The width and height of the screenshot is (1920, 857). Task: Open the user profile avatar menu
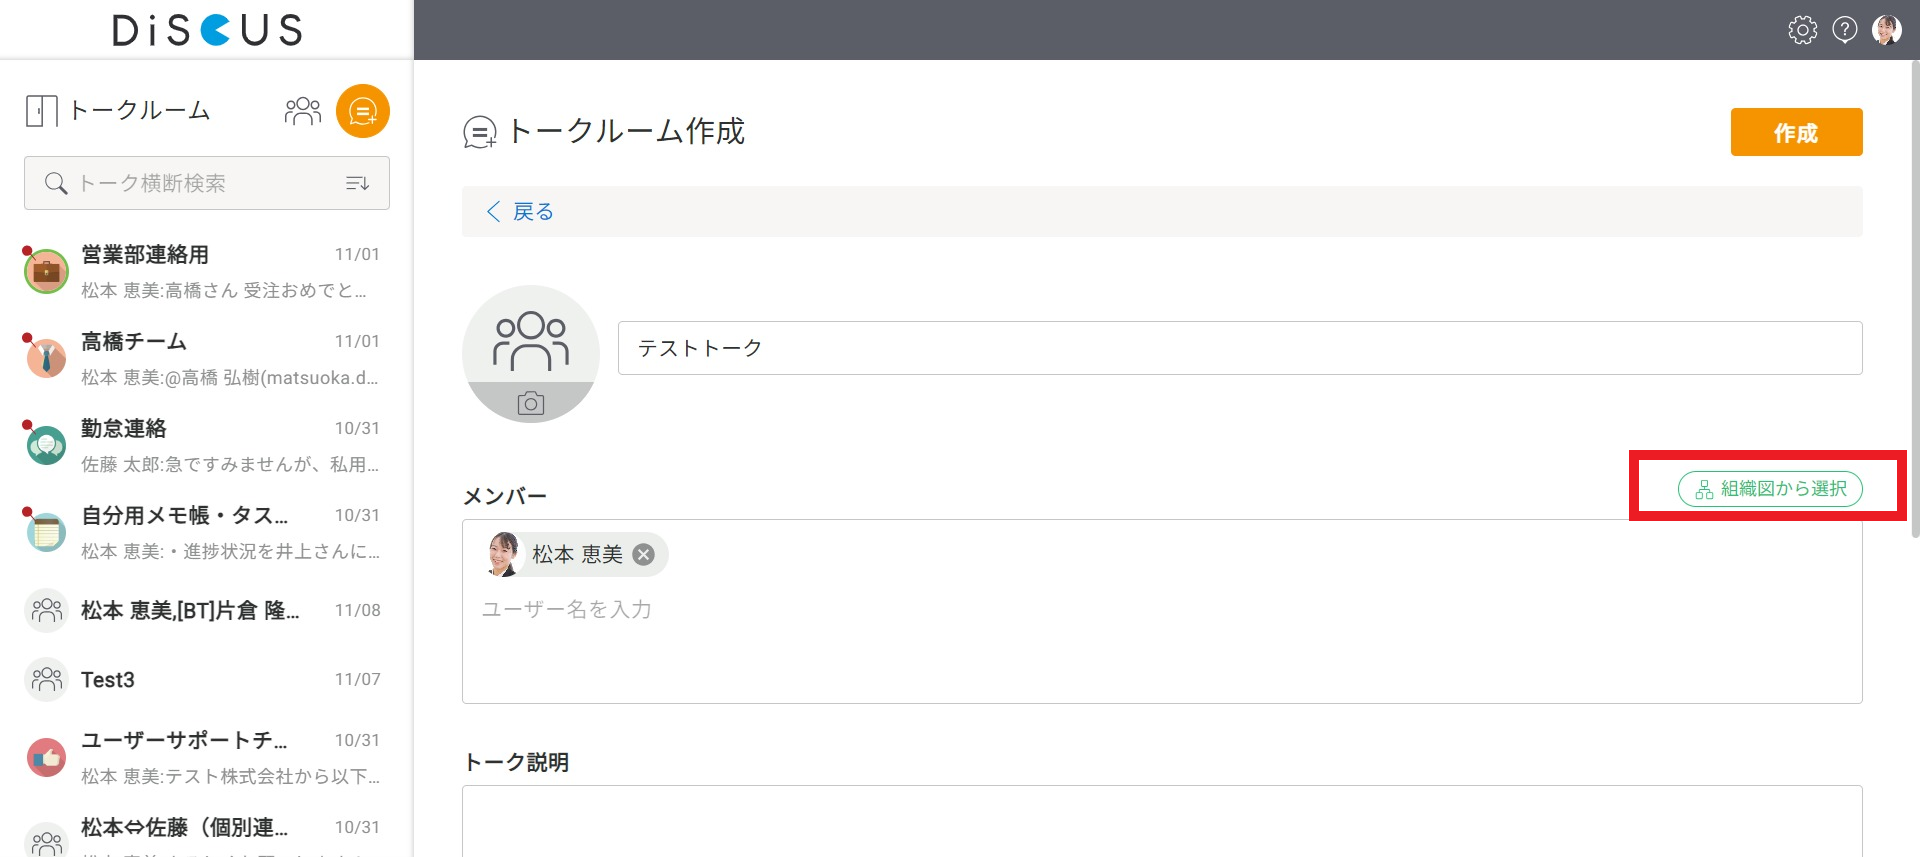tap(1887, 30)
